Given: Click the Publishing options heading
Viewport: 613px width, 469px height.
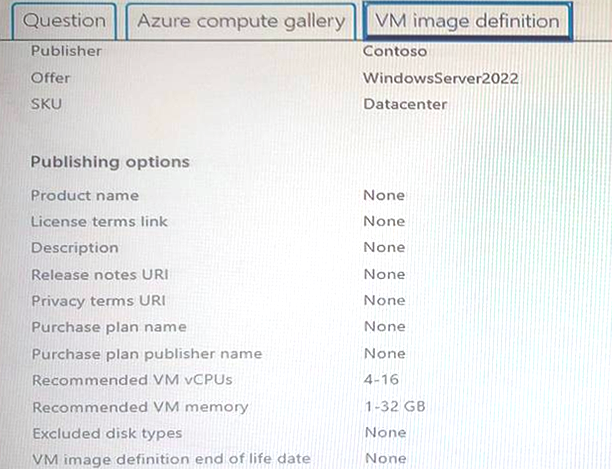Looking at the screenshot, I should (110, 162).
